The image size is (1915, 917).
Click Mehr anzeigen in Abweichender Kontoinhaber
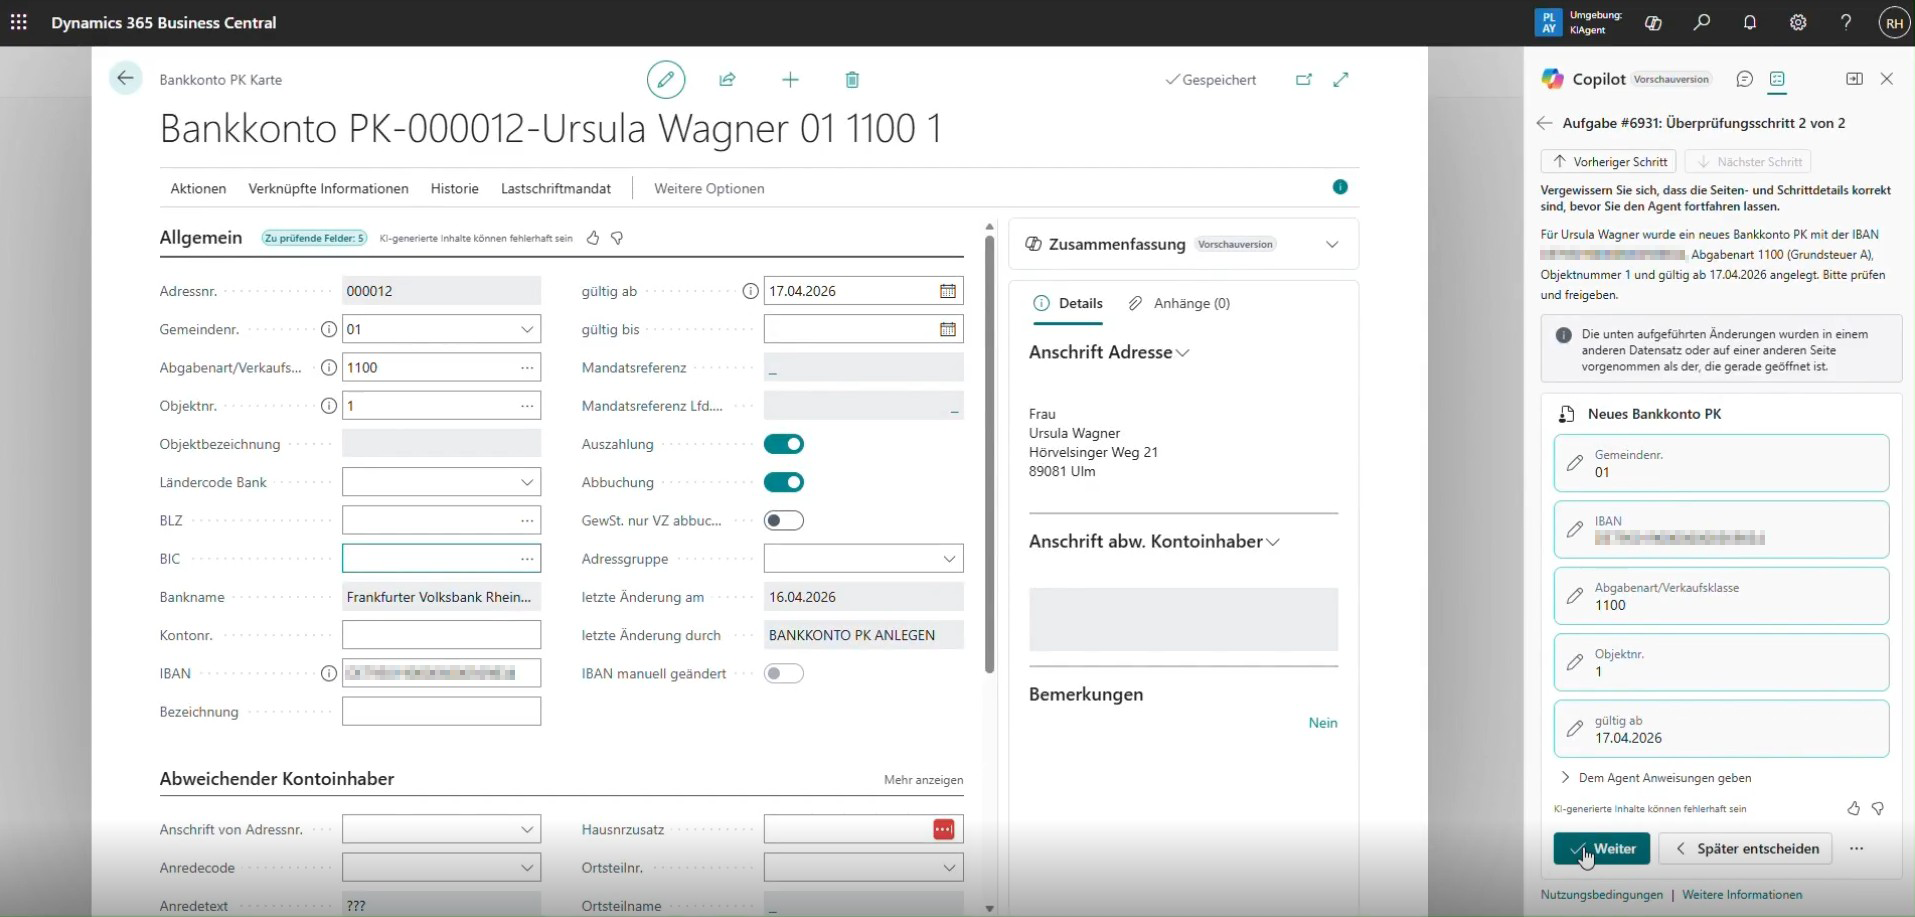point(923,779)
